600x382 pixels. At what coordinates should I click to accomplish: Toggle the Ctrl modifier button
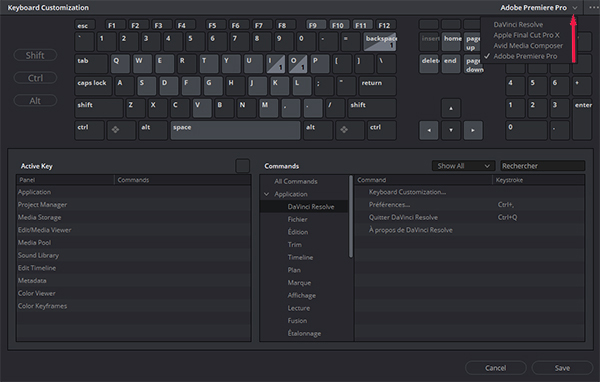[x=35, y=78]
